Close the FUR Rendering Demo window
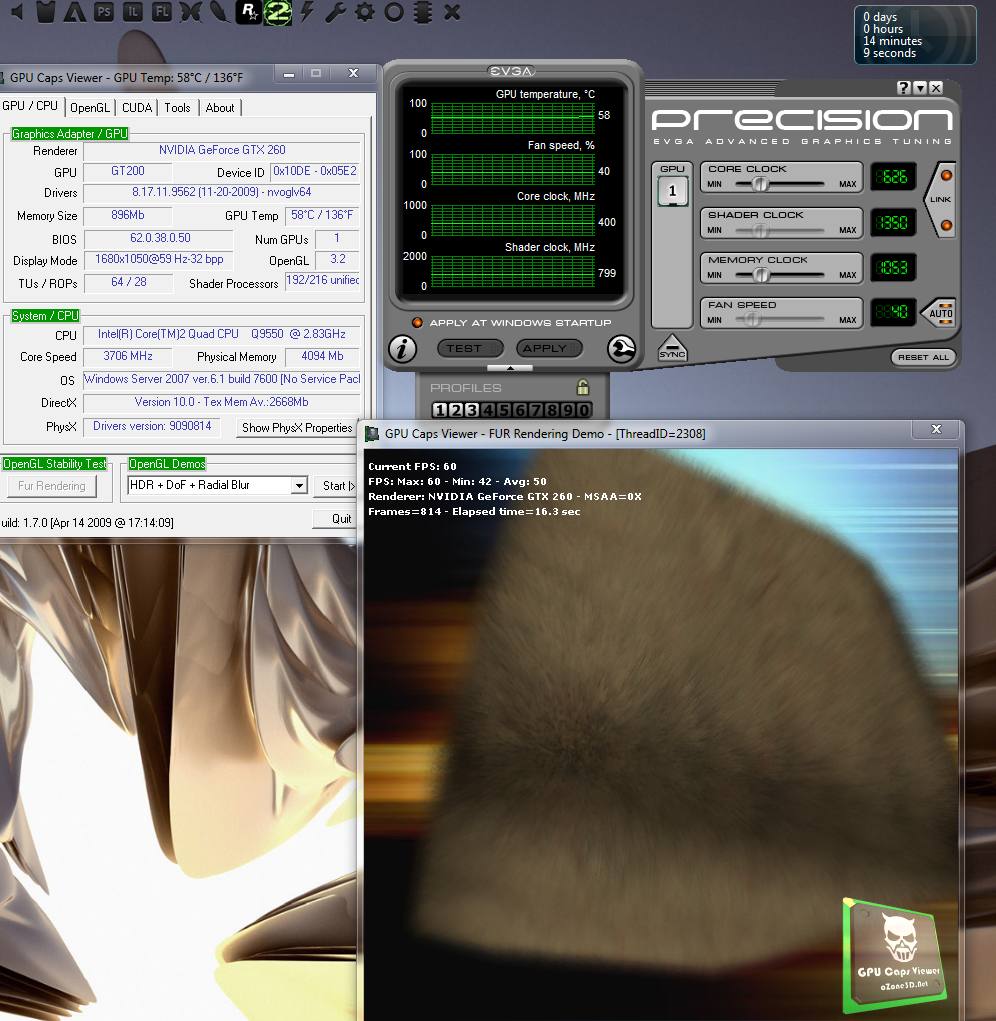Screen dimensions: 996x1021 pyautogui.click(x=936, y=429)
